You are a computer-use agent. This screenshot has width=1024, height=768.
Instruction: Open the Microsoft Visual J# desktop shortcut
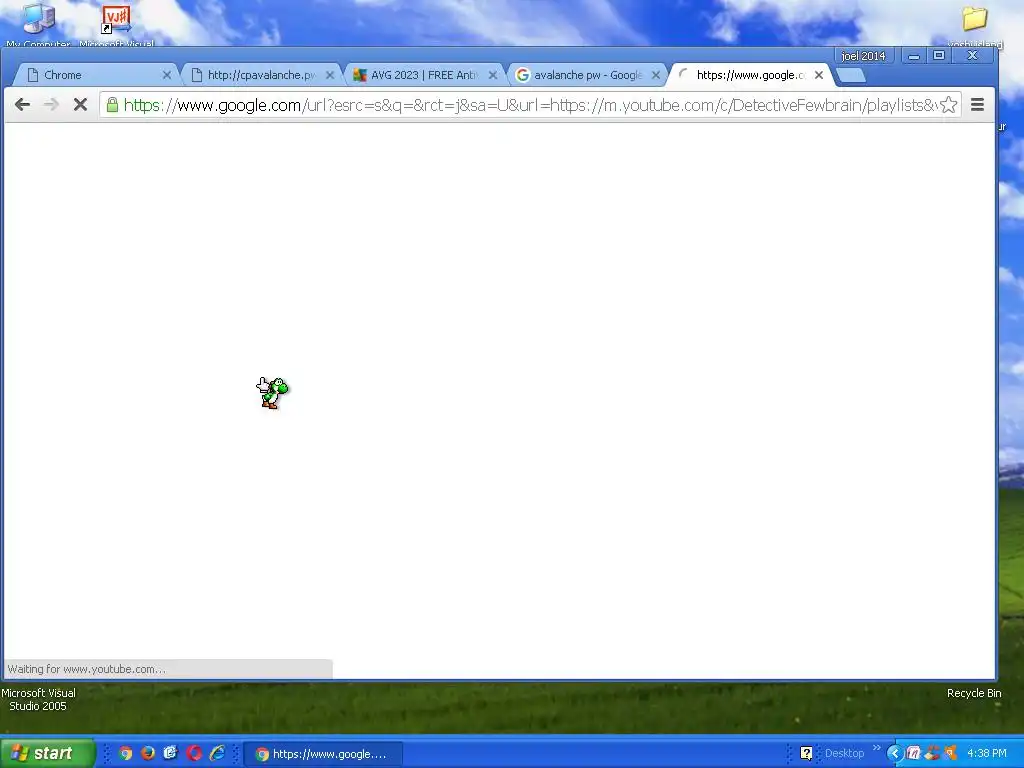[x=116, y=24]
